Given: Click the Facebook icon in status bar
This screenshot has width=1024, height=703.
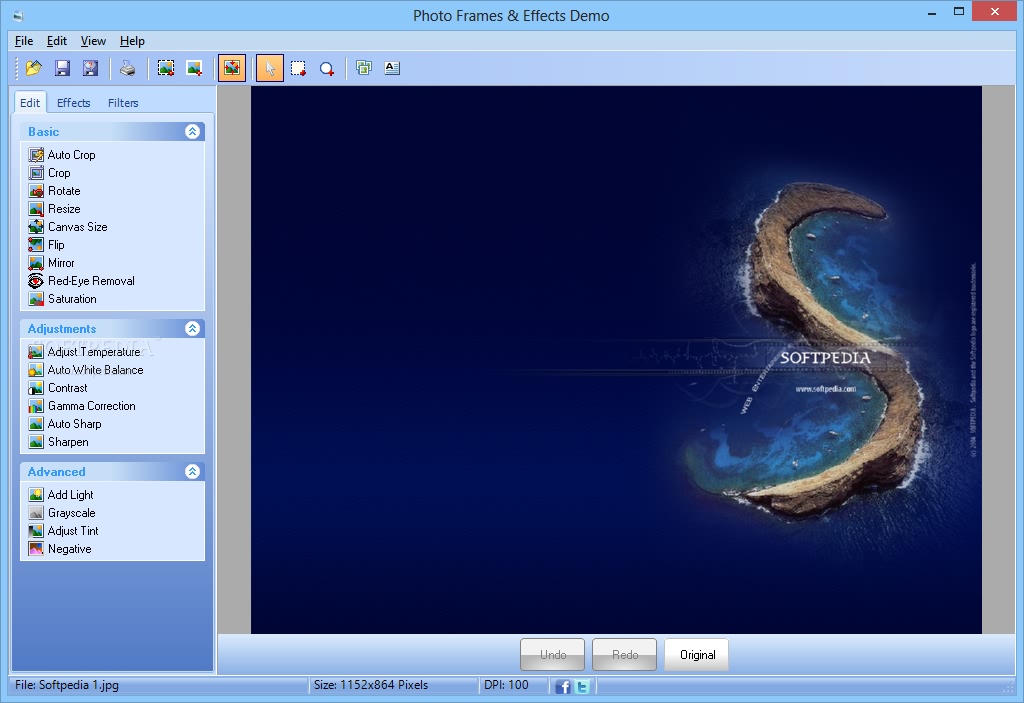Looking at the screenshot, I should 562,686.
